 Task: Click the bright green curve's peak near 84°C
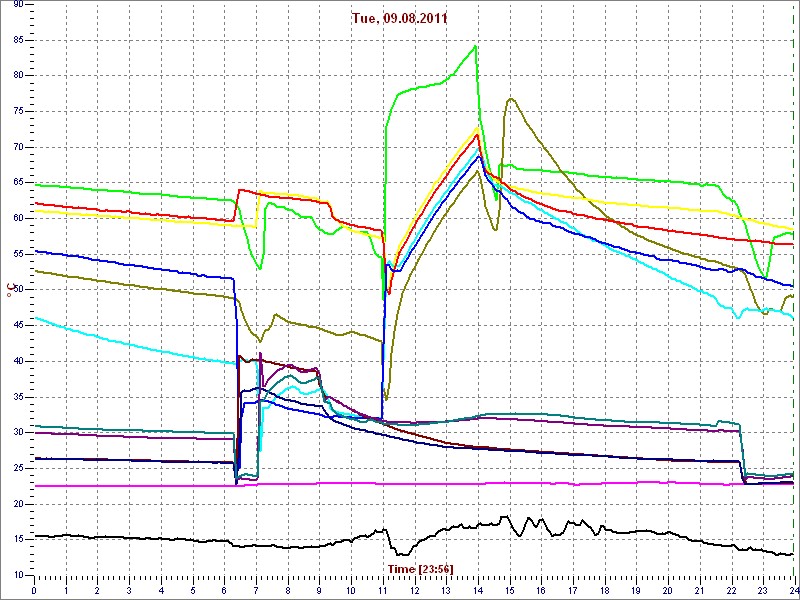pyautogui.click(x=476, y=46)
